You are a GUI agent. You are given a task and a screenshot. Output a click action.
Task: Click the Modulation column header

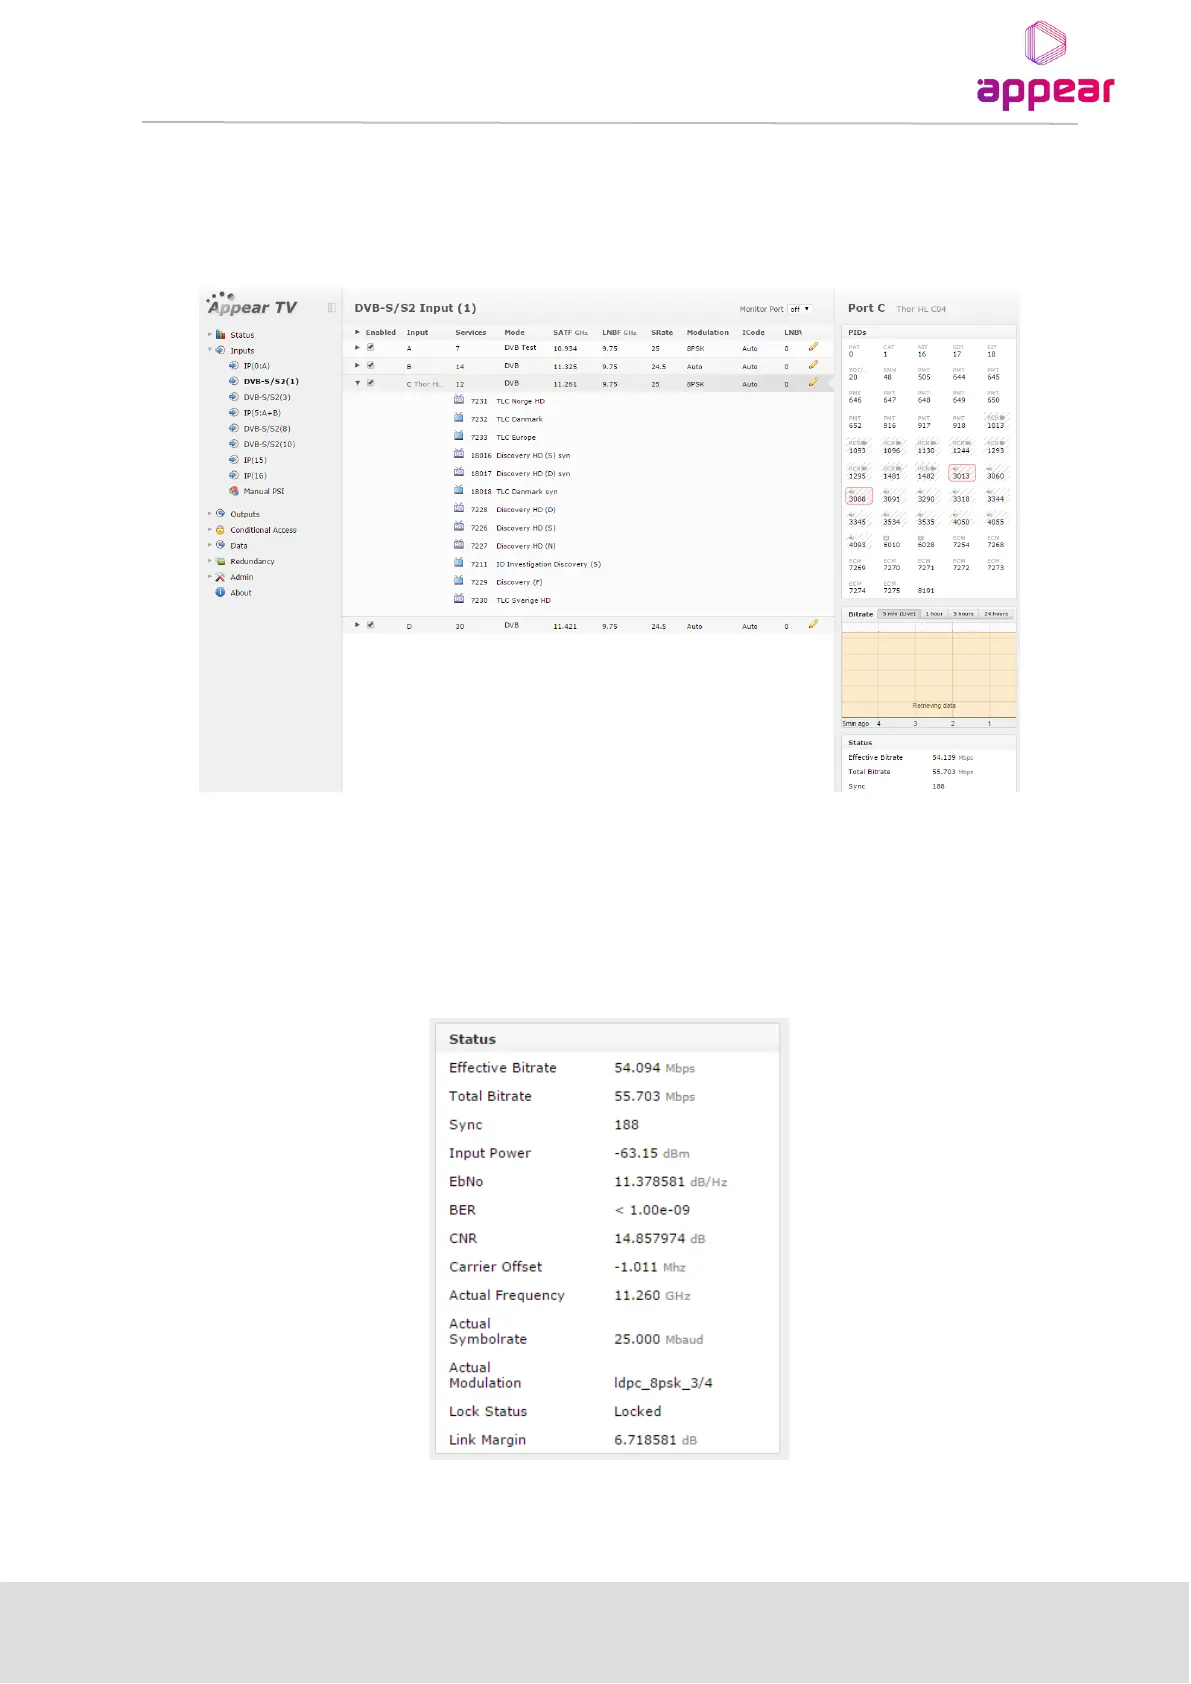[707, 332]
